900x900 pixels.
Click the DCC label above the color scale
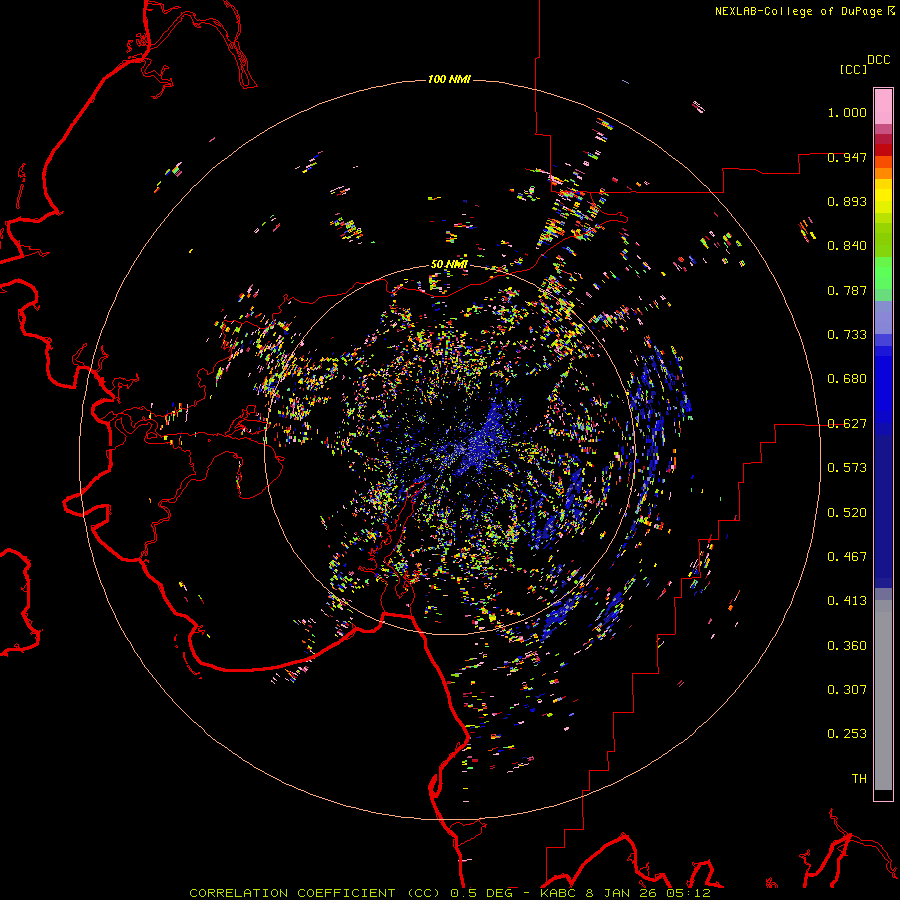point(879,60)
